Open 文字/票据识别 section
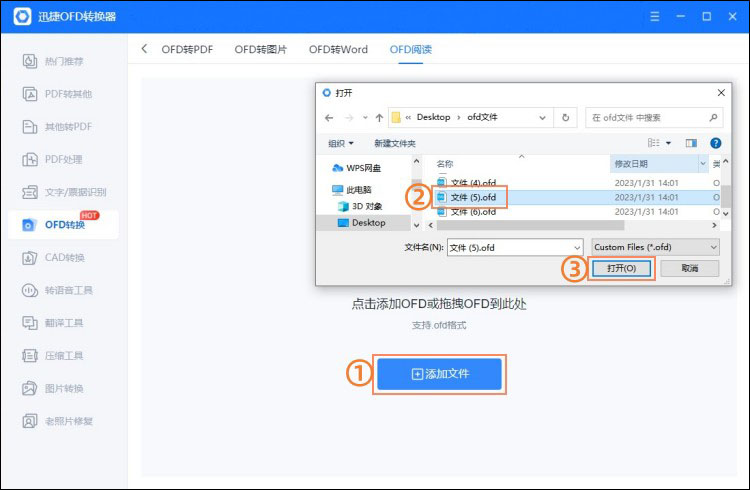The height and width of the screenshot is (490, 750). 64,192
